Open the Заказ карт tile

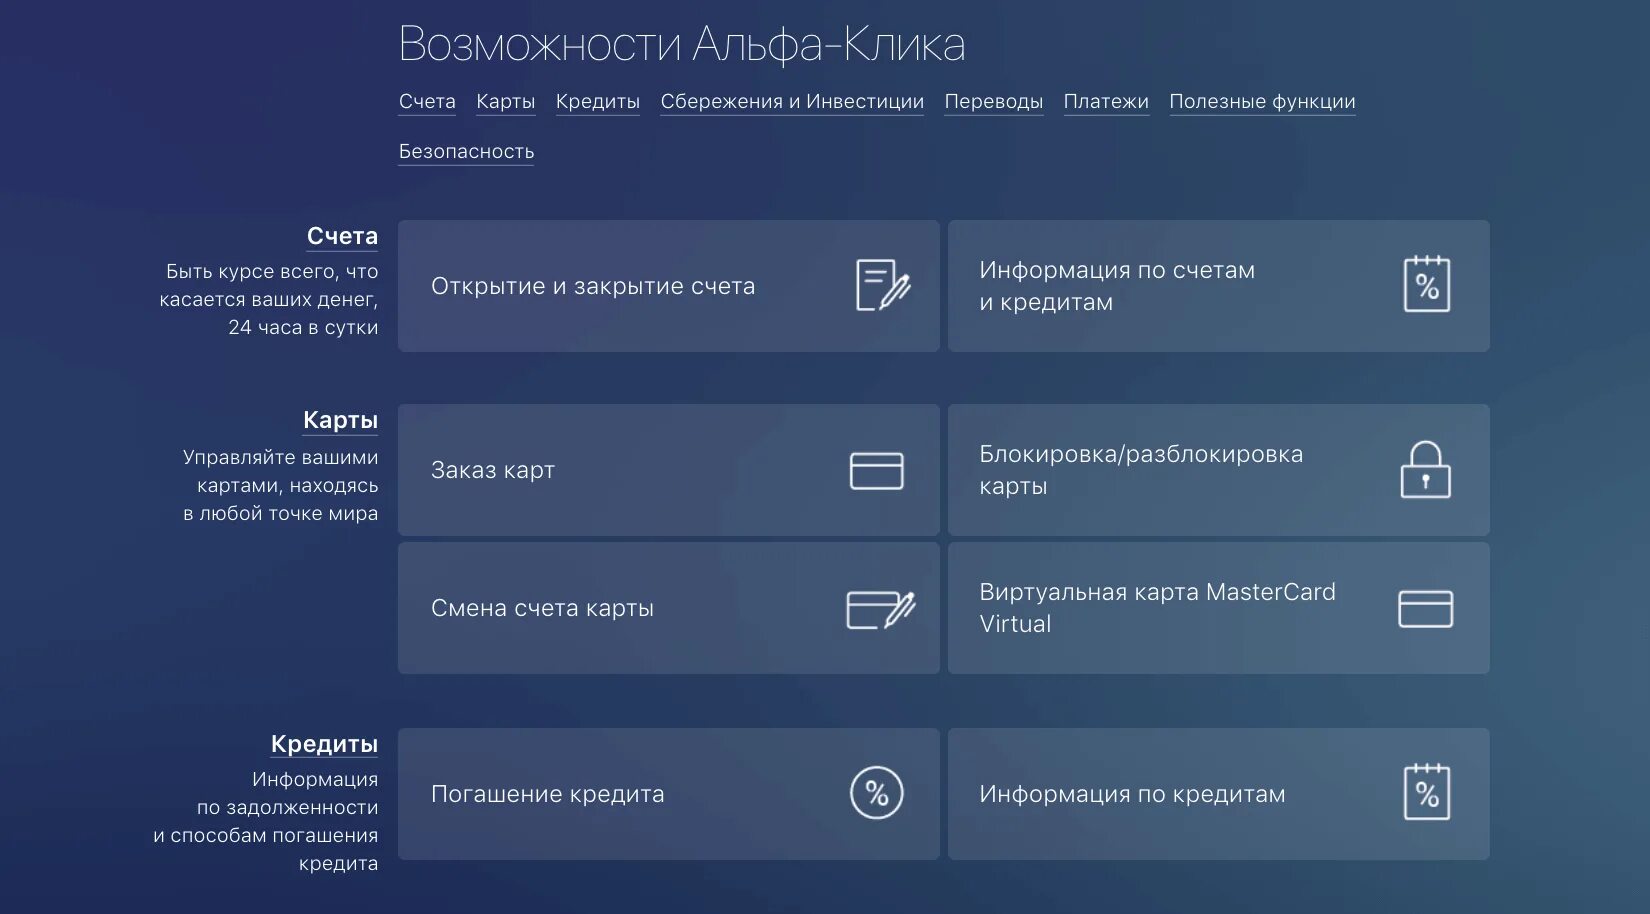[x=668, y=470]
